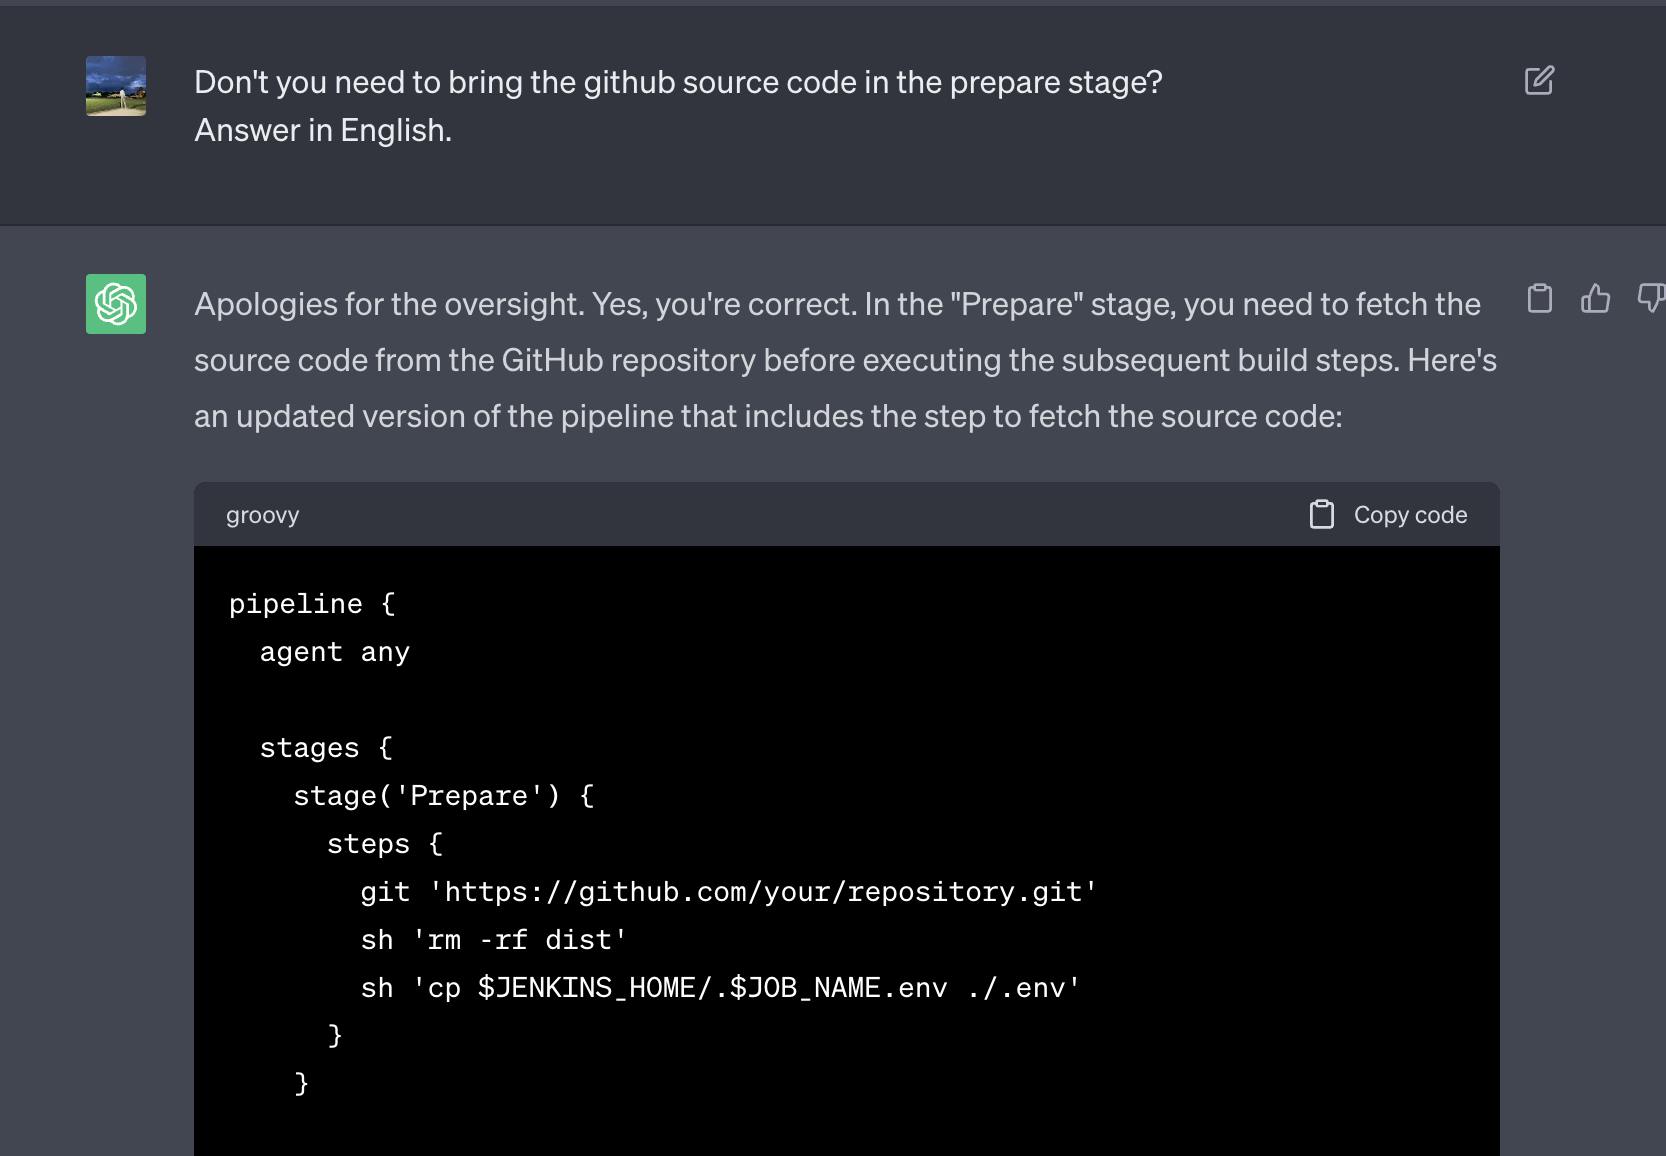Viewport: 1666px width, 1156px height.
Task: Click the user question about prepare stage
Action: tap(678, 82)
